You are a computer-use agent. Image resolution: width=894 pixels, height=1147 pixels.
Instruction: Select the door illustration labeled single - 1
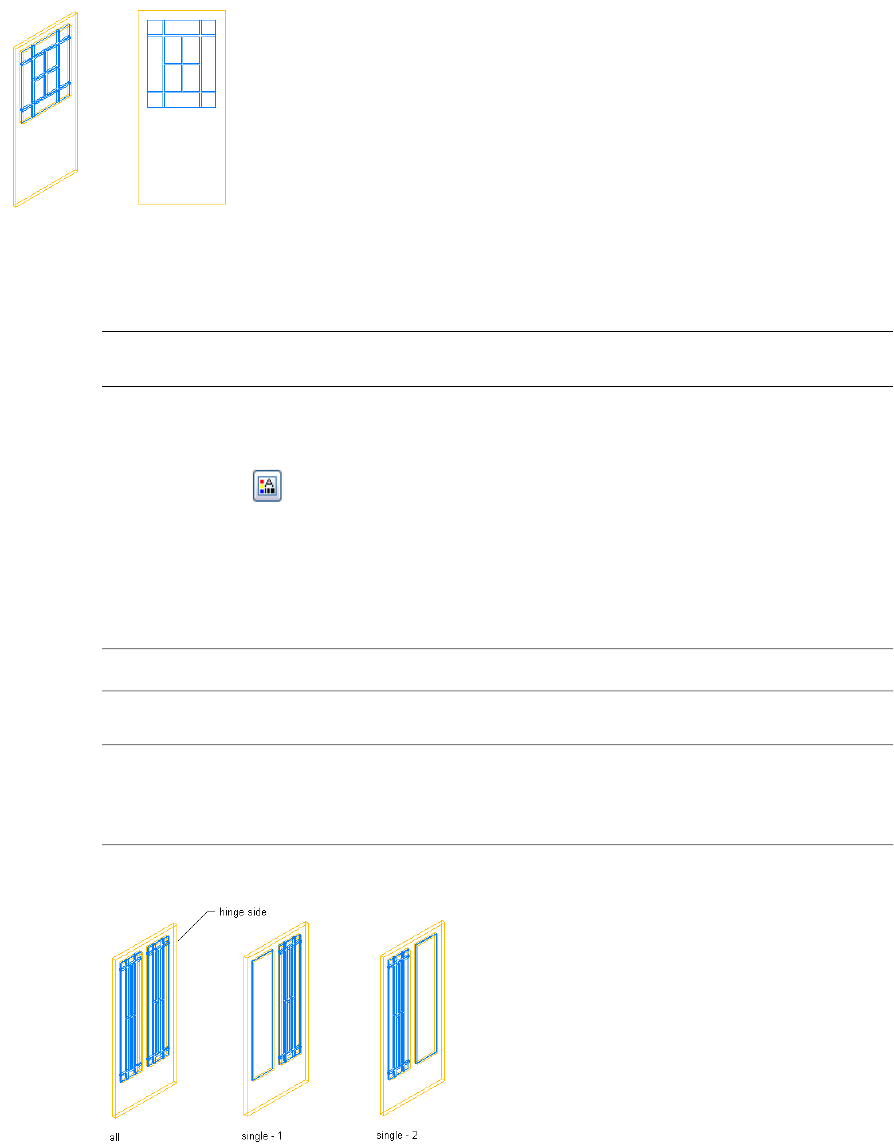[x=276, y=1018]
